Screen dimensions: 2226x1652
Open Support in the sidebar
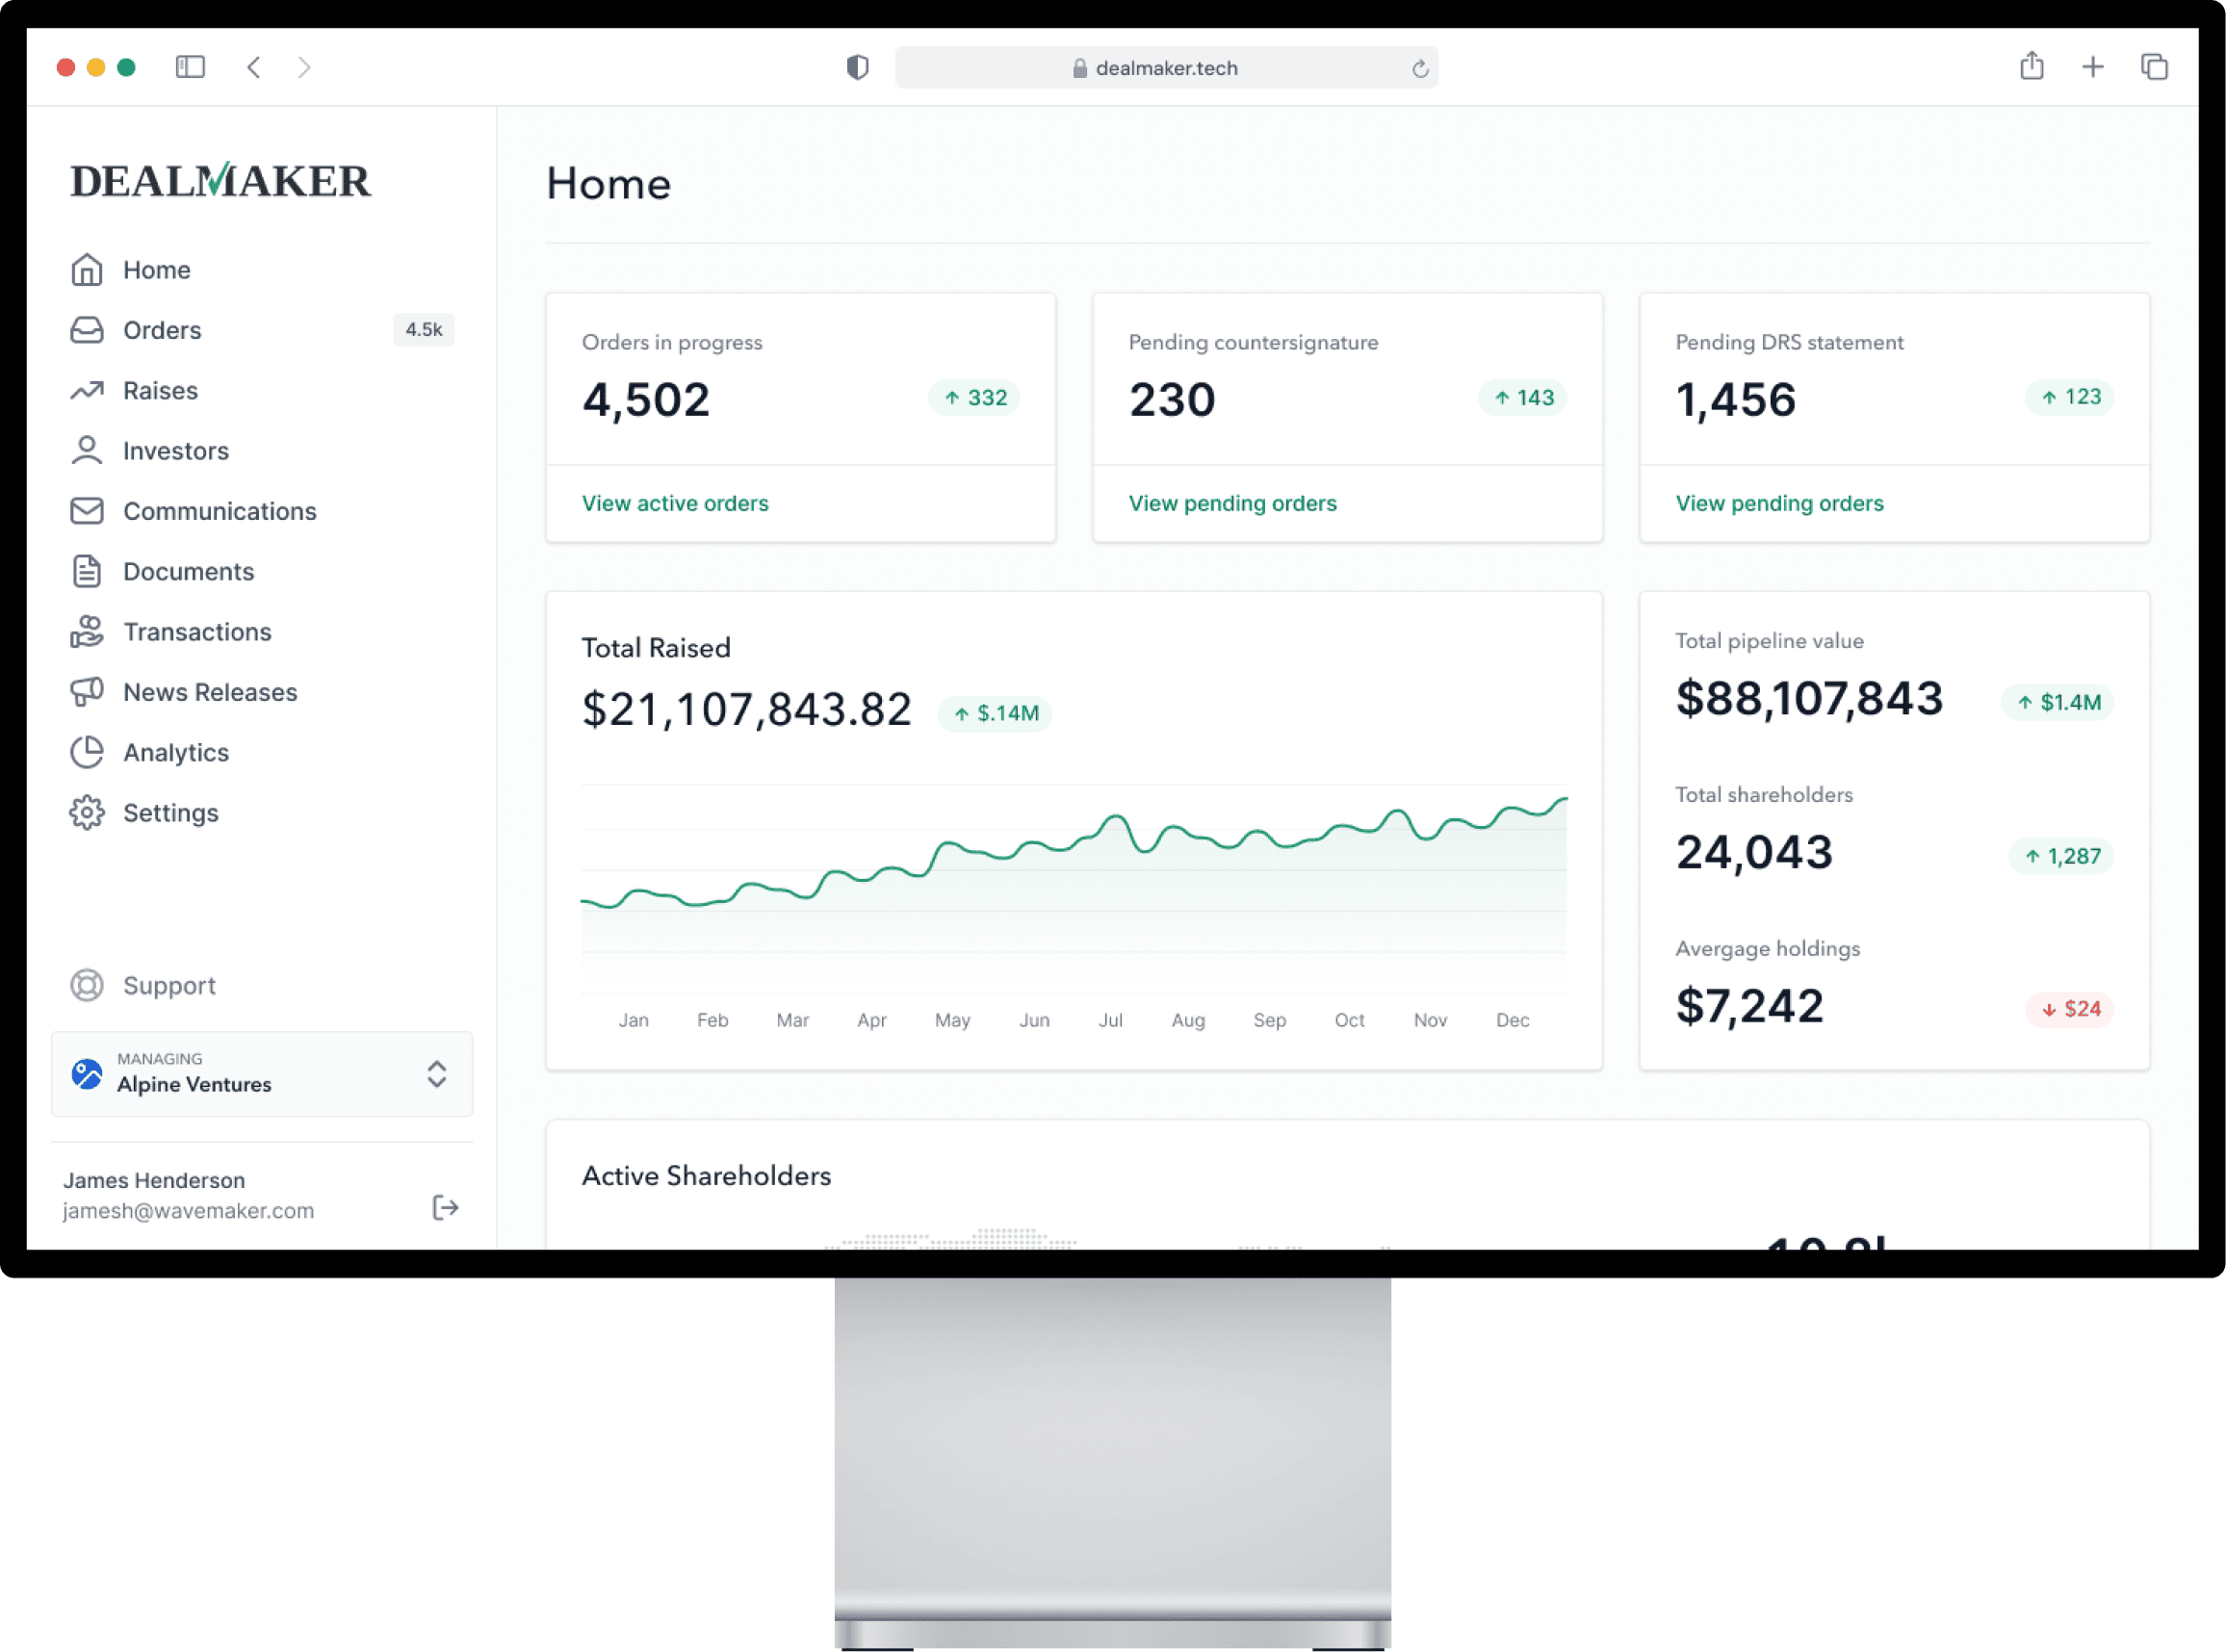170,985
